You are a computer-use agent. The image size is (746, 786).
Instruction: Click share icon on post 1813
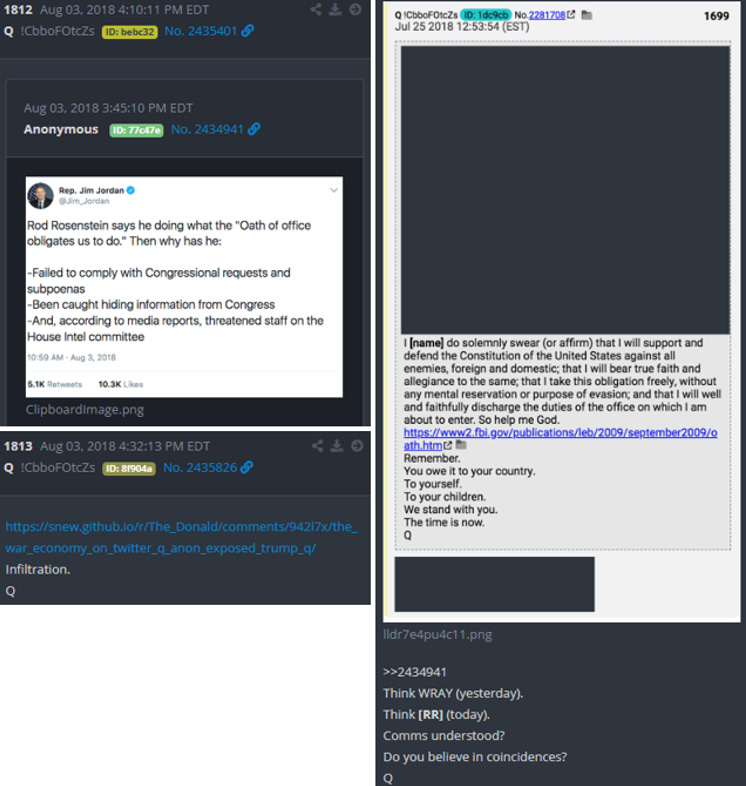(x=317, y=446)
